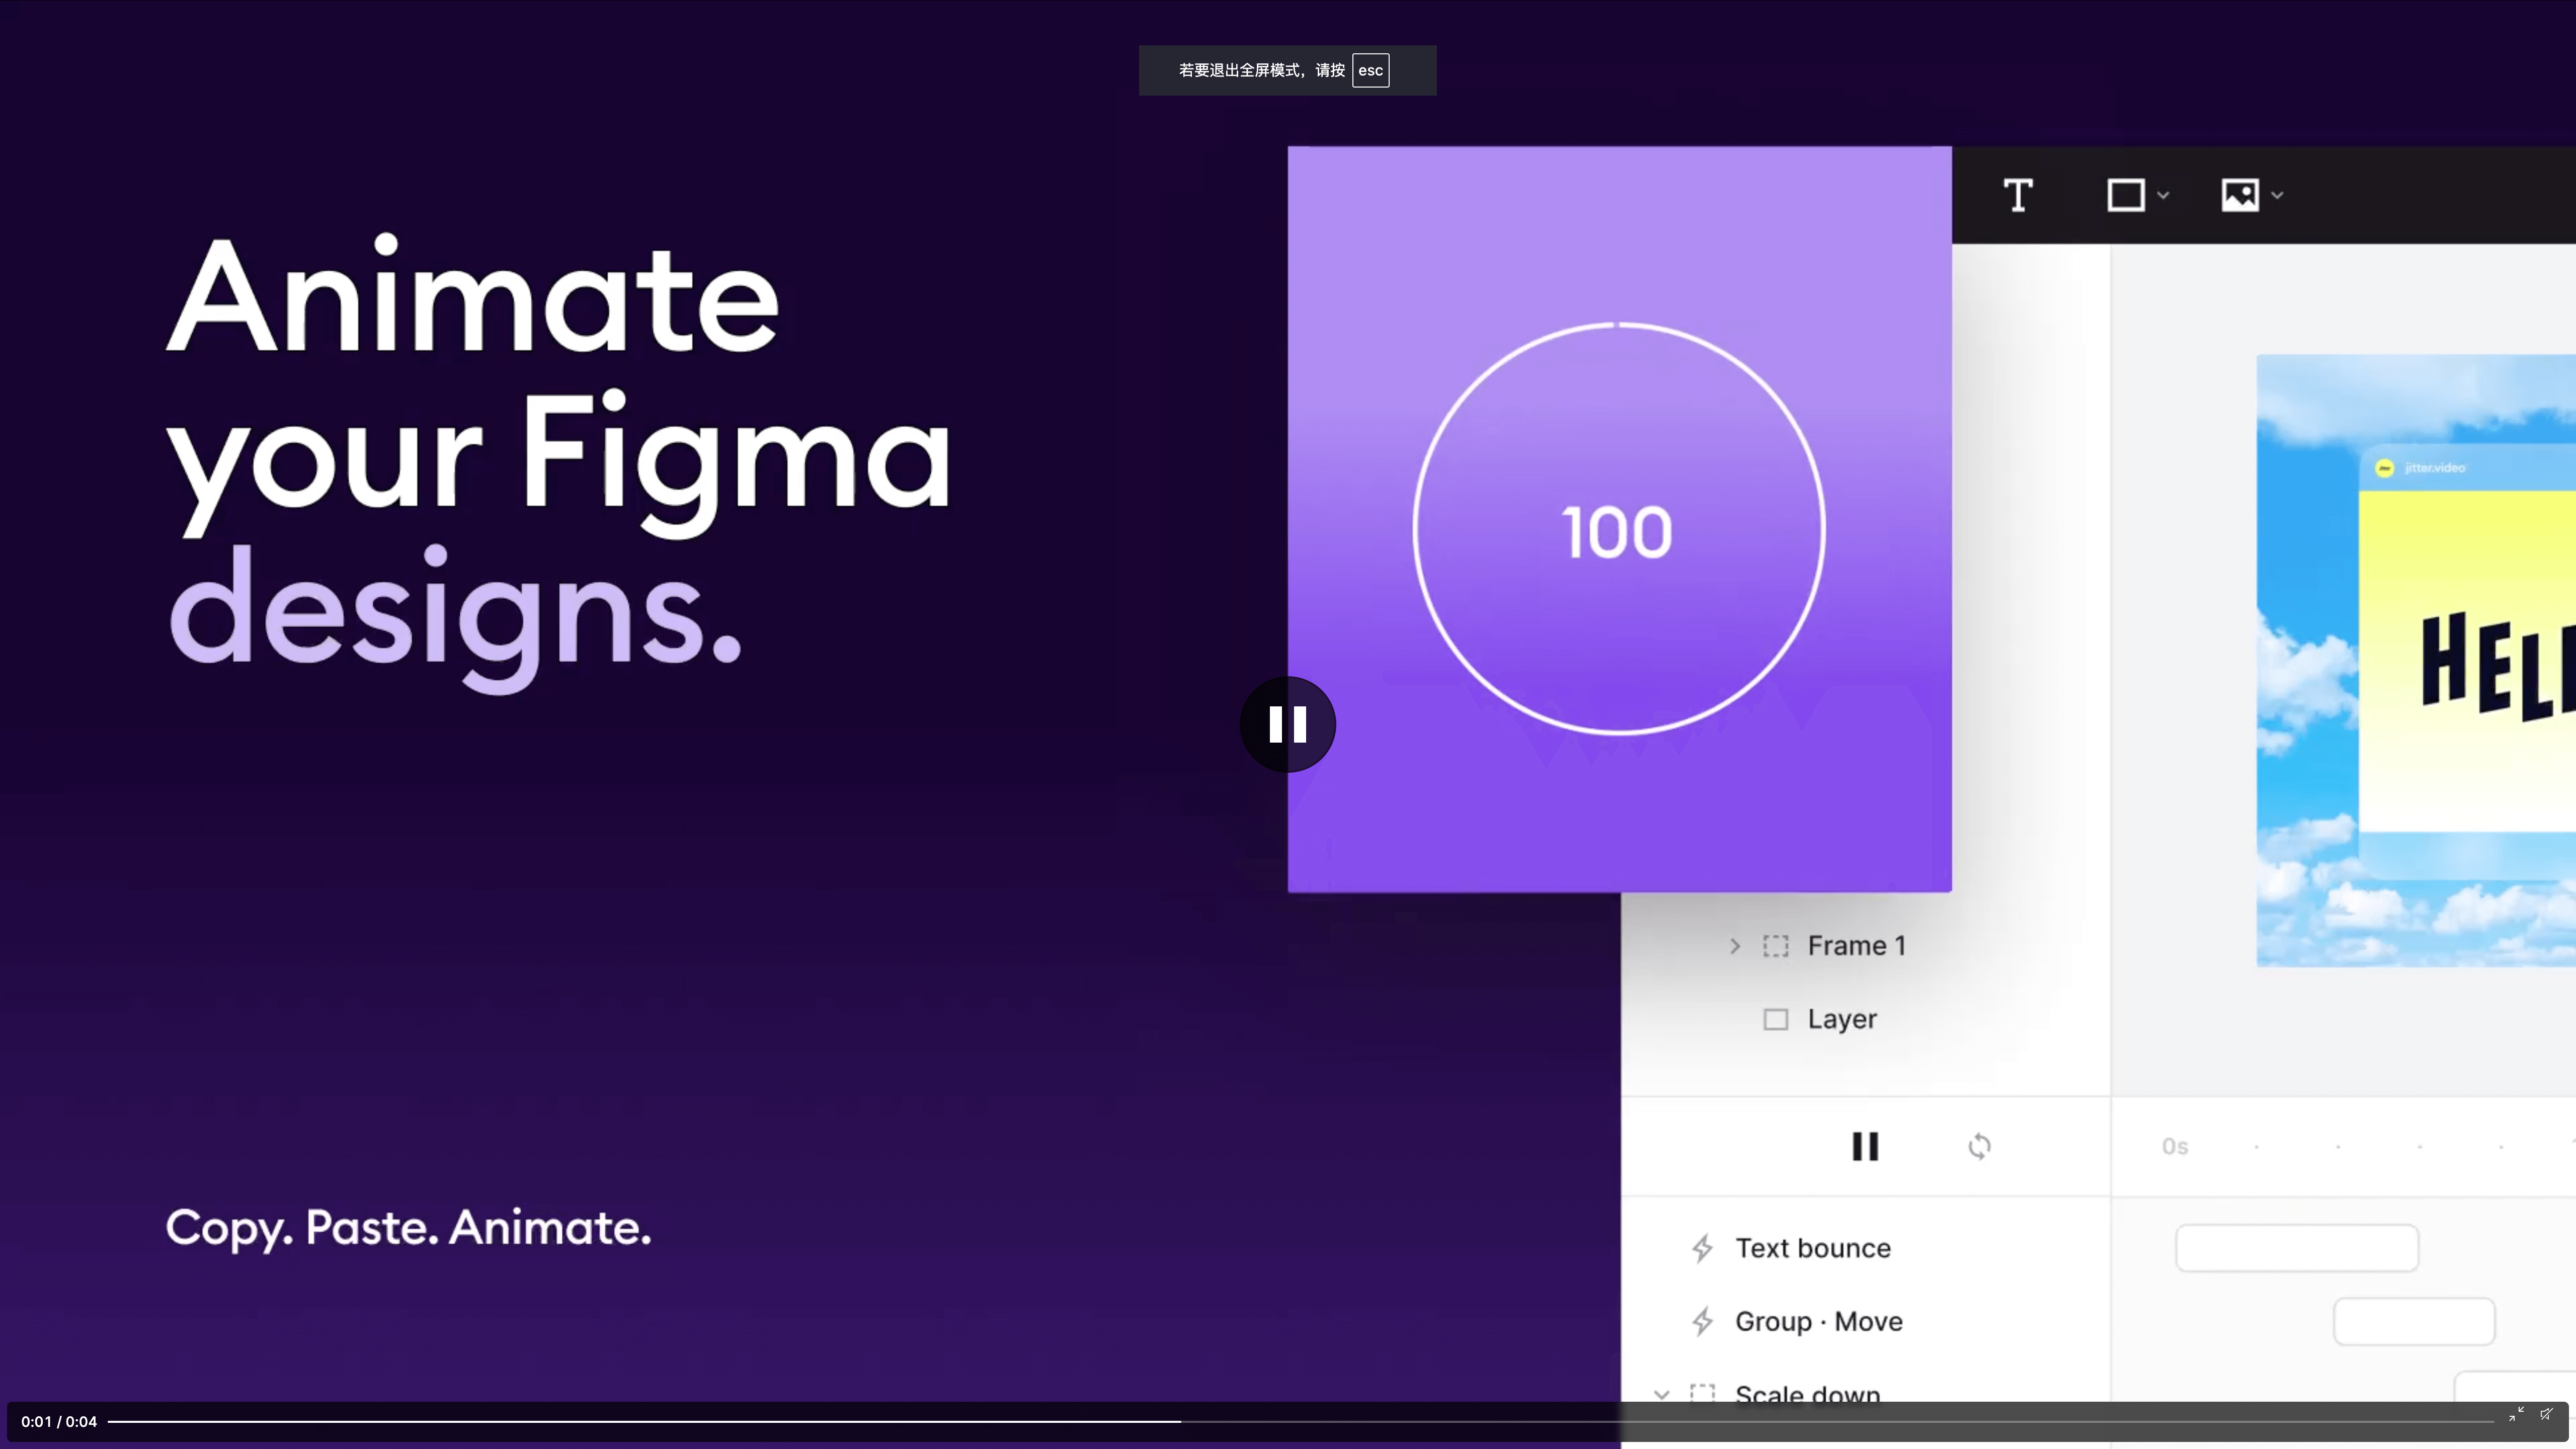
Task: Select the rectangle shape tool icon
Action: tap(2126, 195)
